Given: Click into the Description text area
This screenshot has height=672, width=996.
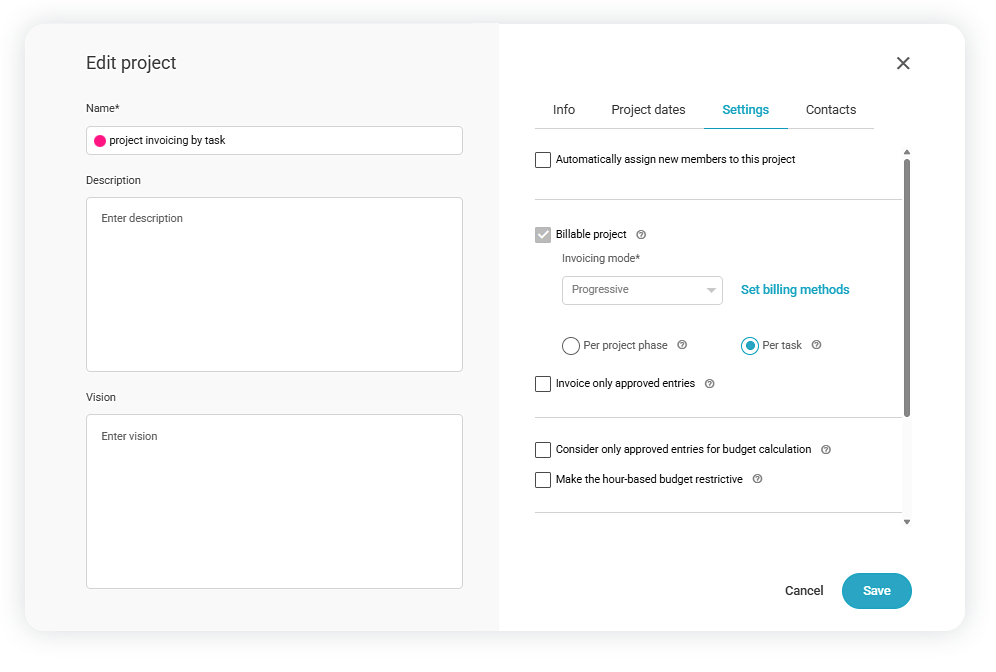Looking at the screenshot, I should pos(274,285).
